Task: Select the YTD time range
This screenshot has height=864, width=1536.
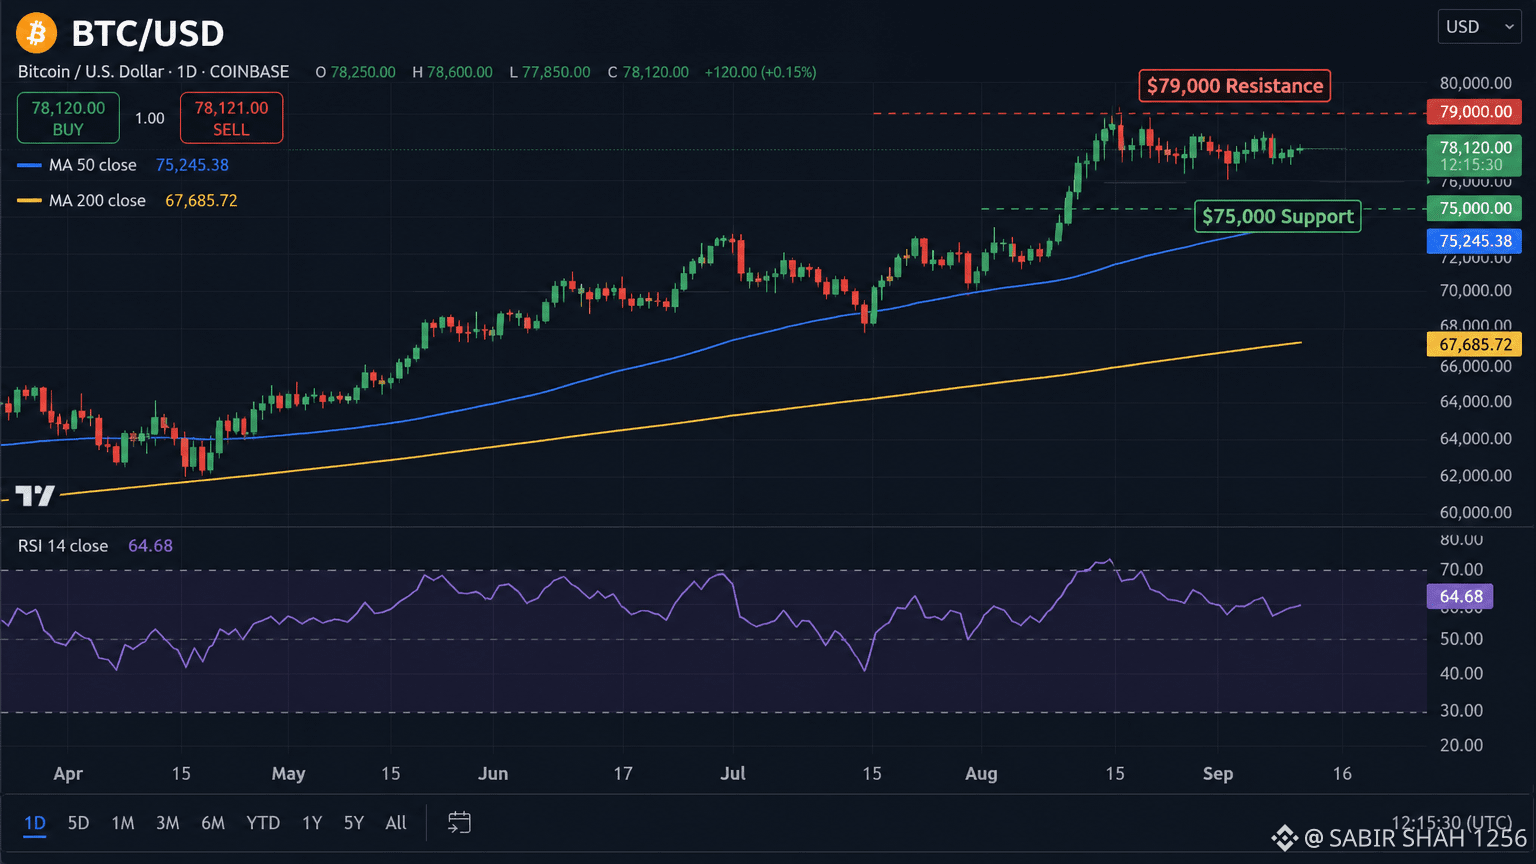Action: point(263,823)
